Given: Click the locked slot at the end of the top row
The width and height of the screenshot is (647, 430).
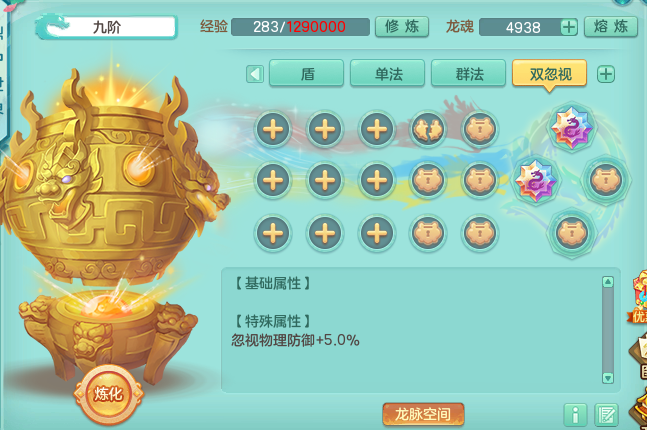Looking at the screenshot, I should (480, 129).
